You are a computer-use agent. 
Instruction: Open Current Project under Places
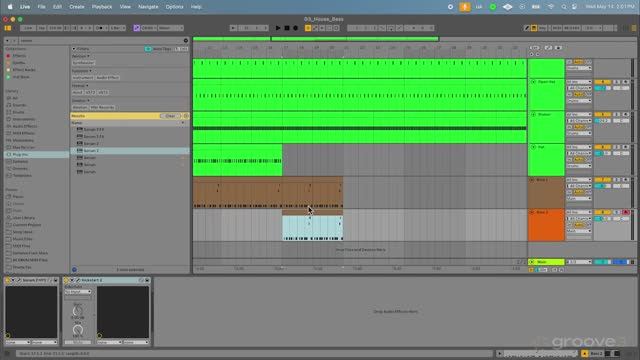[x=27, y=225]
